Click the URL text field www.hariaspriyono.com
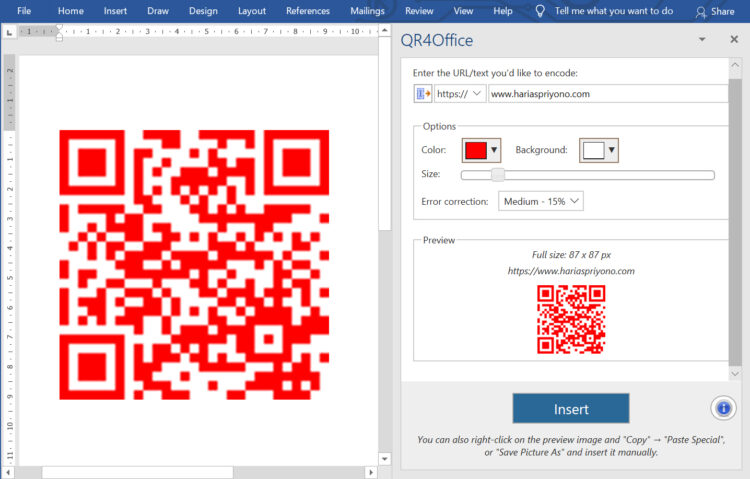This screenshot has width=750, height=479. click(608, 94)
